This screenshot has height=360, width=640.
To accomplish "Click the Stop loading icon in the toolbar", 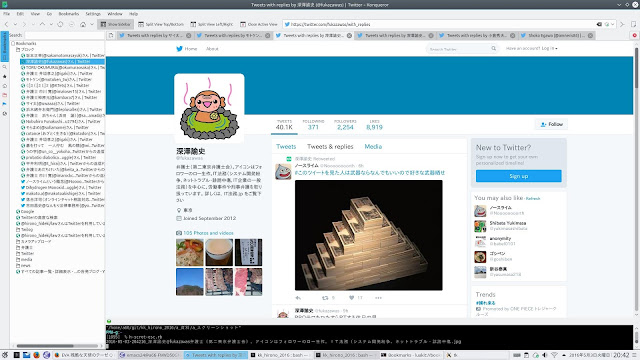I will 71,24.
